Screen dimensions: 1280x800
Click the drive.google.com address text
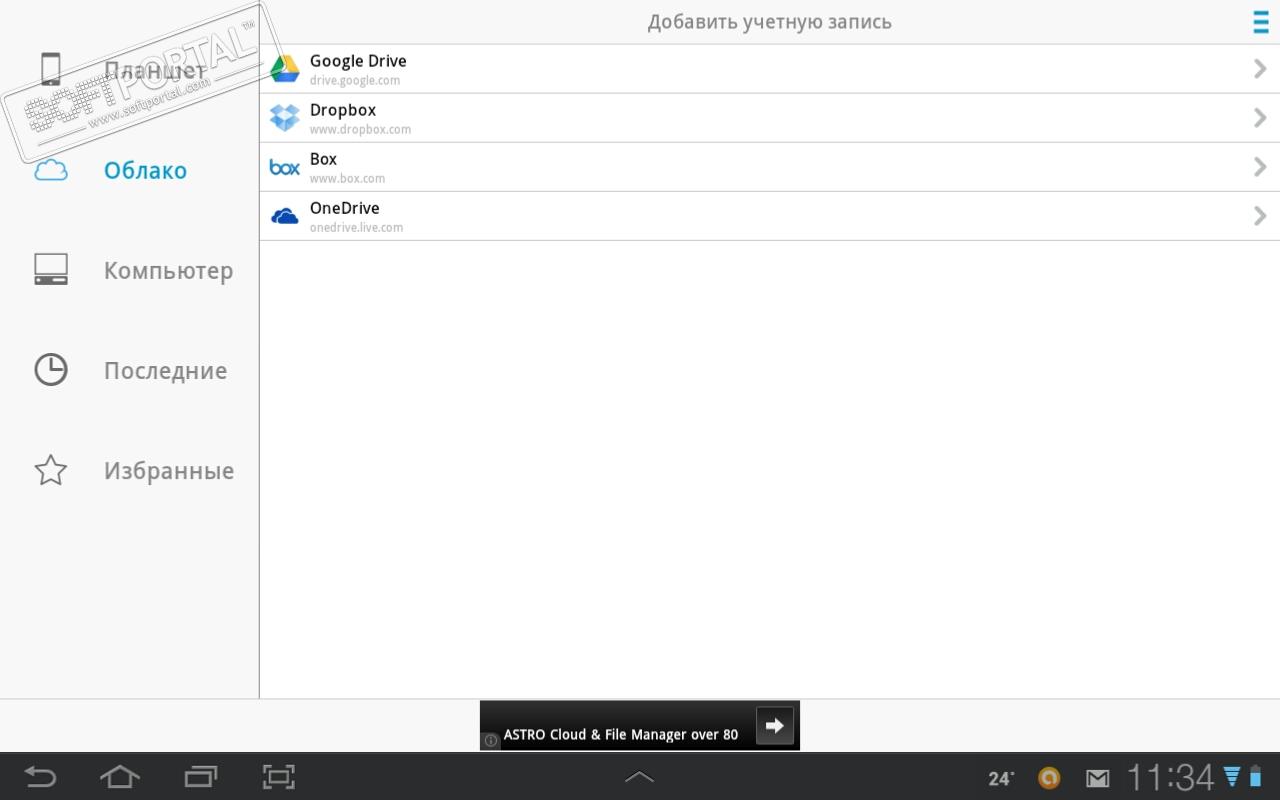355,81
